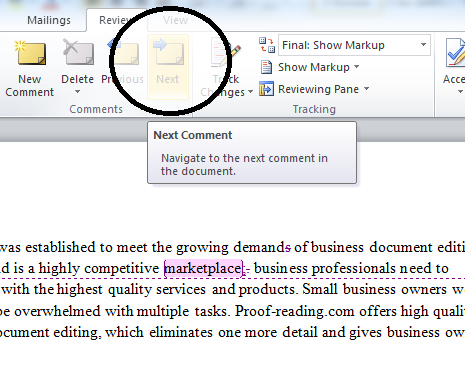Click the Display for Review icon
The image size is (465, 370).
tap(267, 45)
